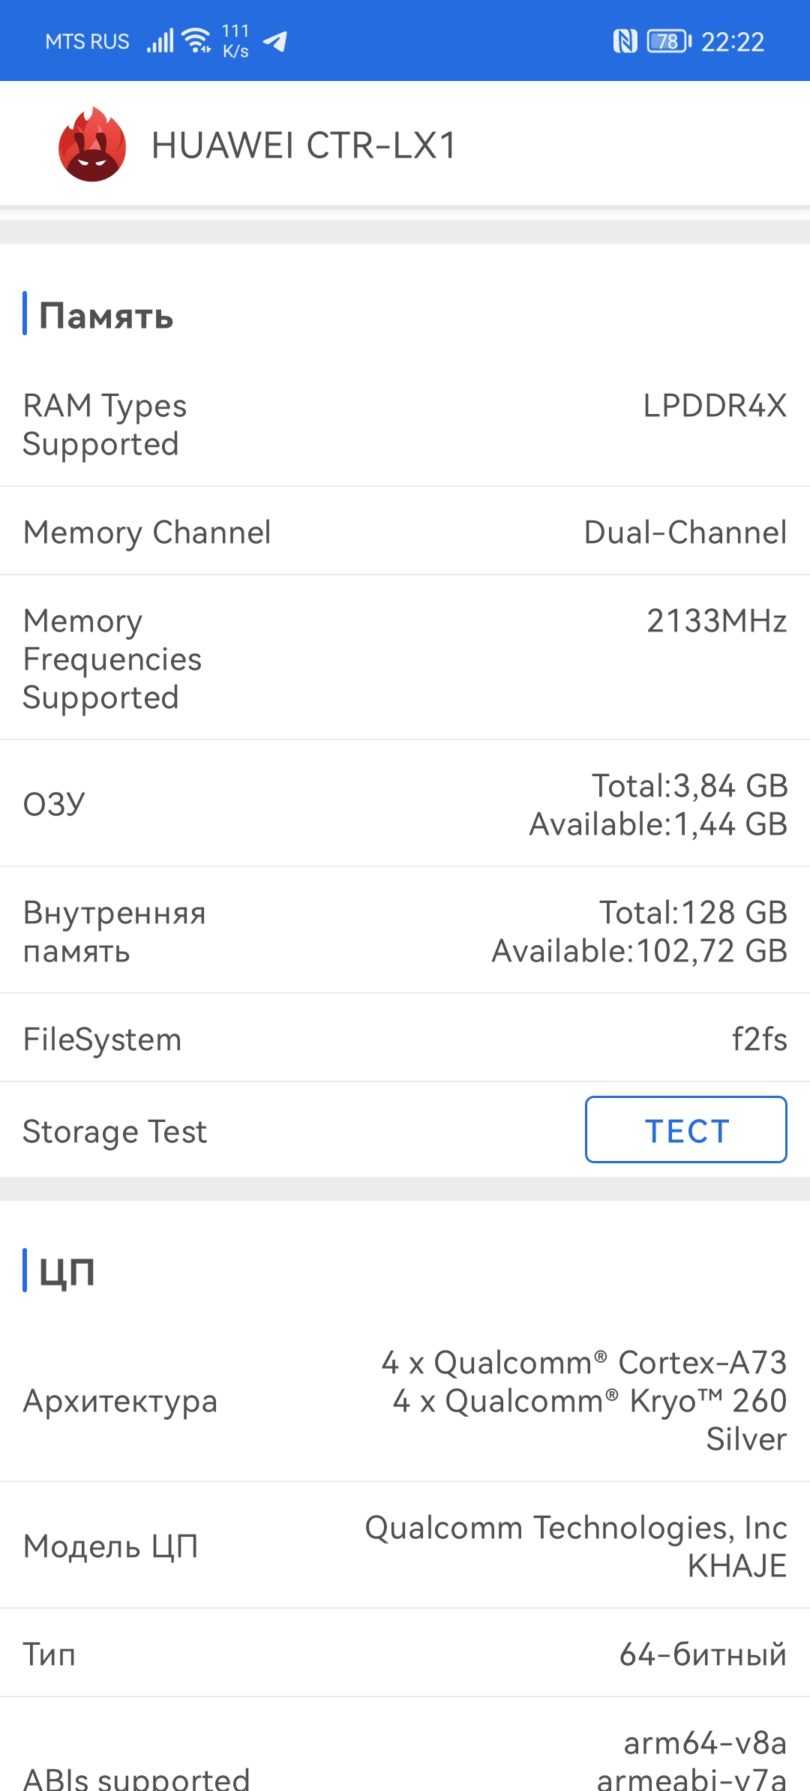Tap the Архитектура CPU cores row

404,1400
